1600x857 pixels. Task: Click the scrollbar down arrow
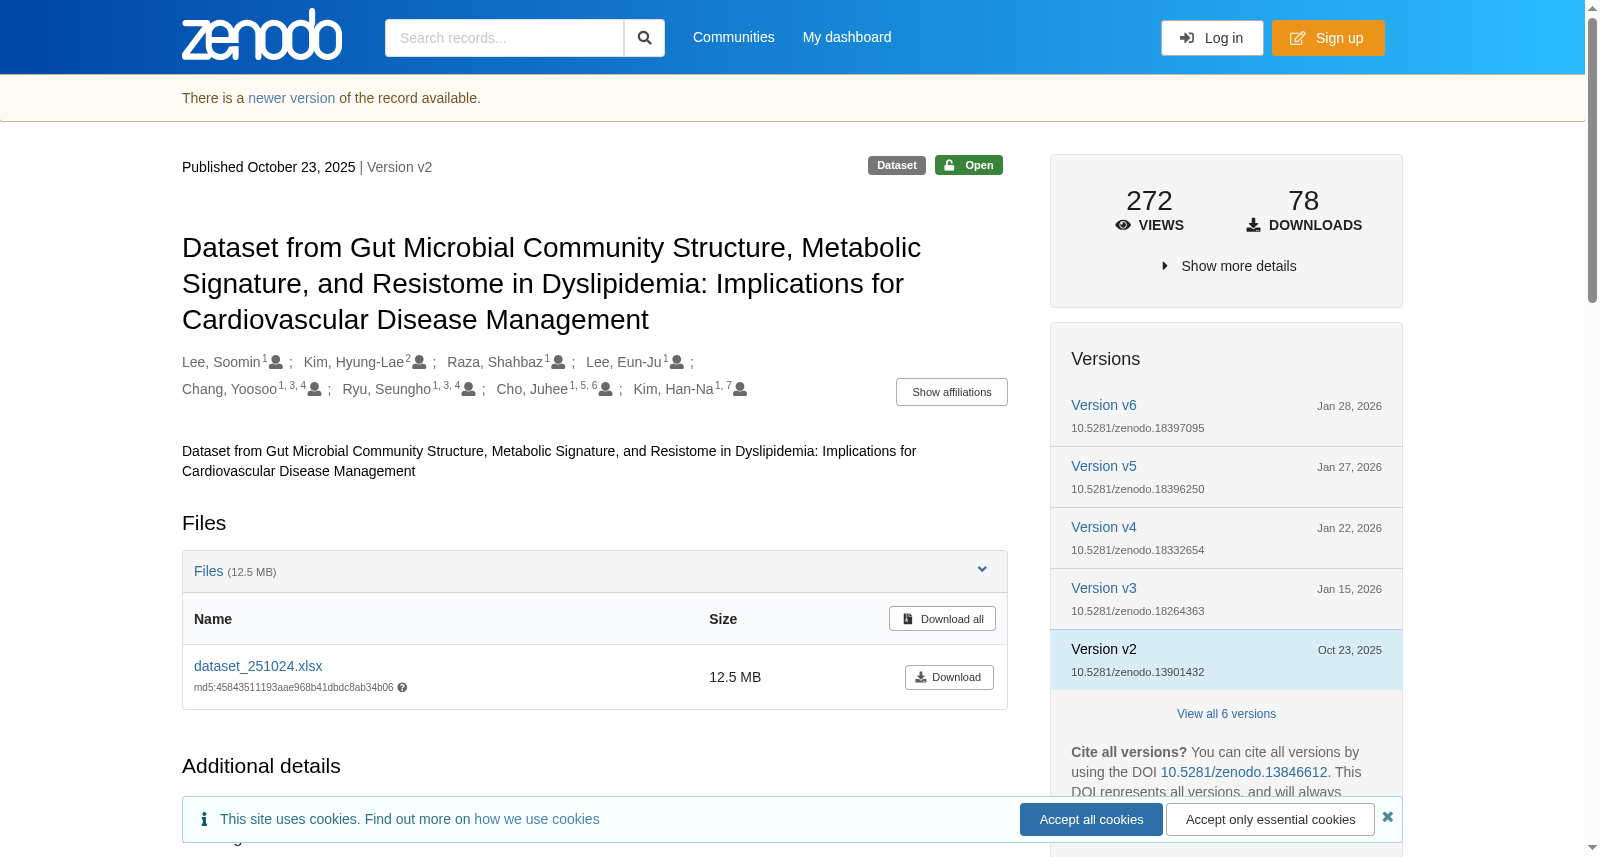pos(1592,848)
